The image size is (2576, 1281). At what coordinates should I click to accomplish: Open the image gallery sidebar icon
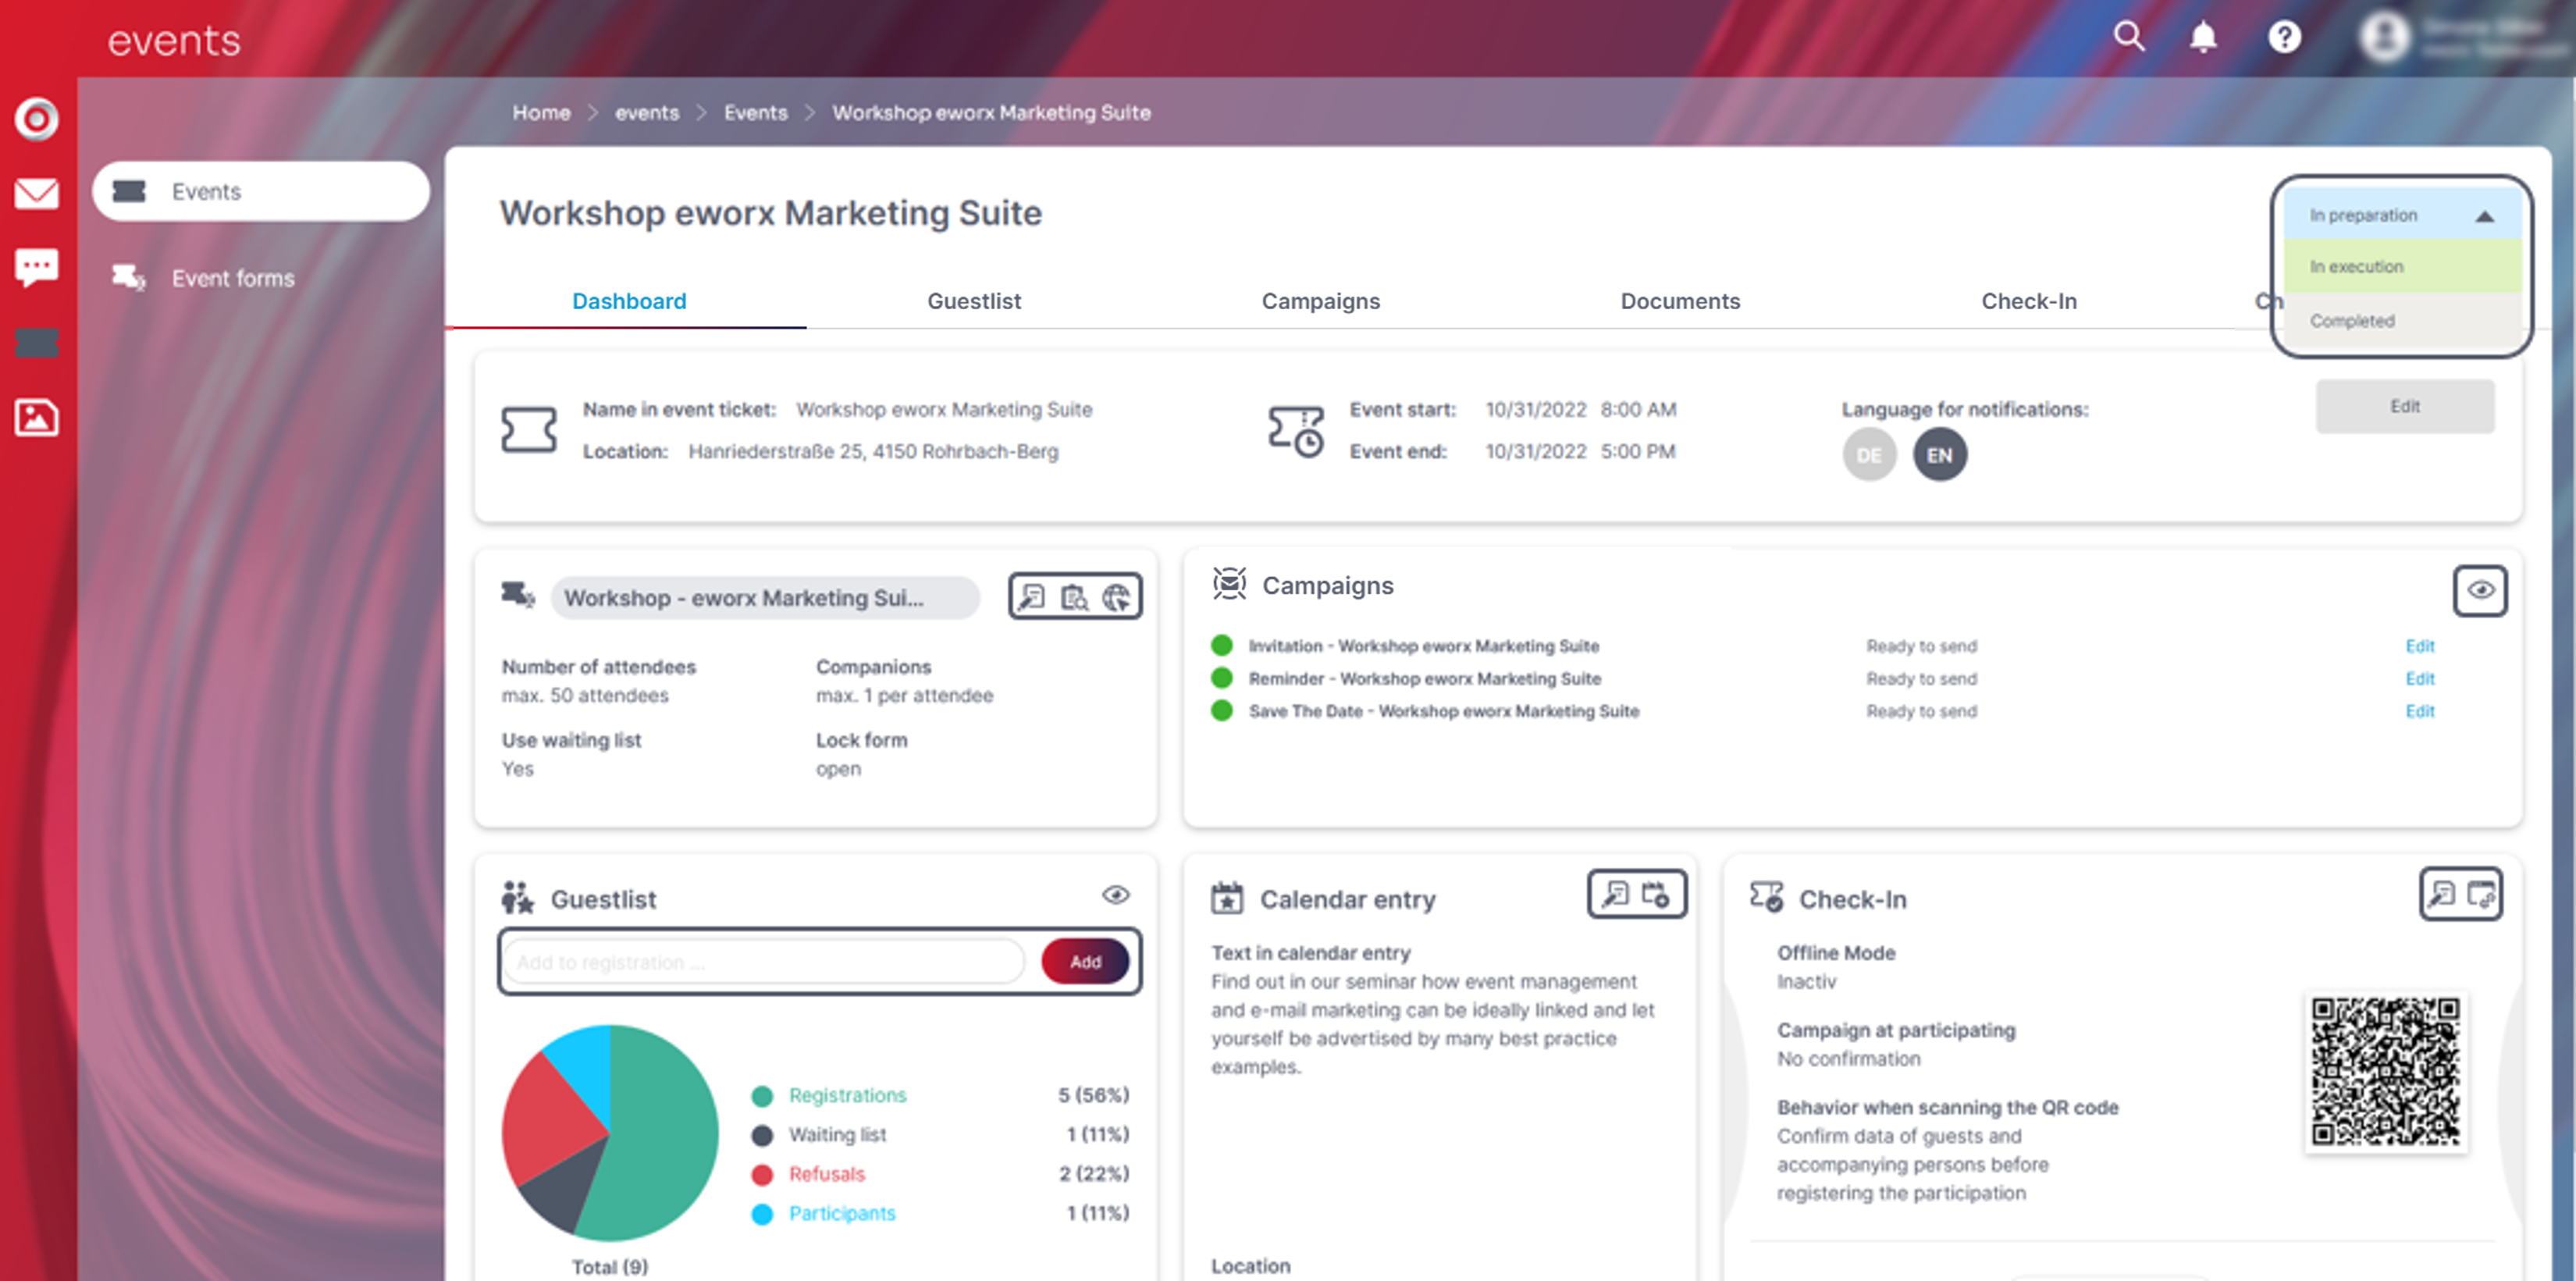click(x=37, y=417)
